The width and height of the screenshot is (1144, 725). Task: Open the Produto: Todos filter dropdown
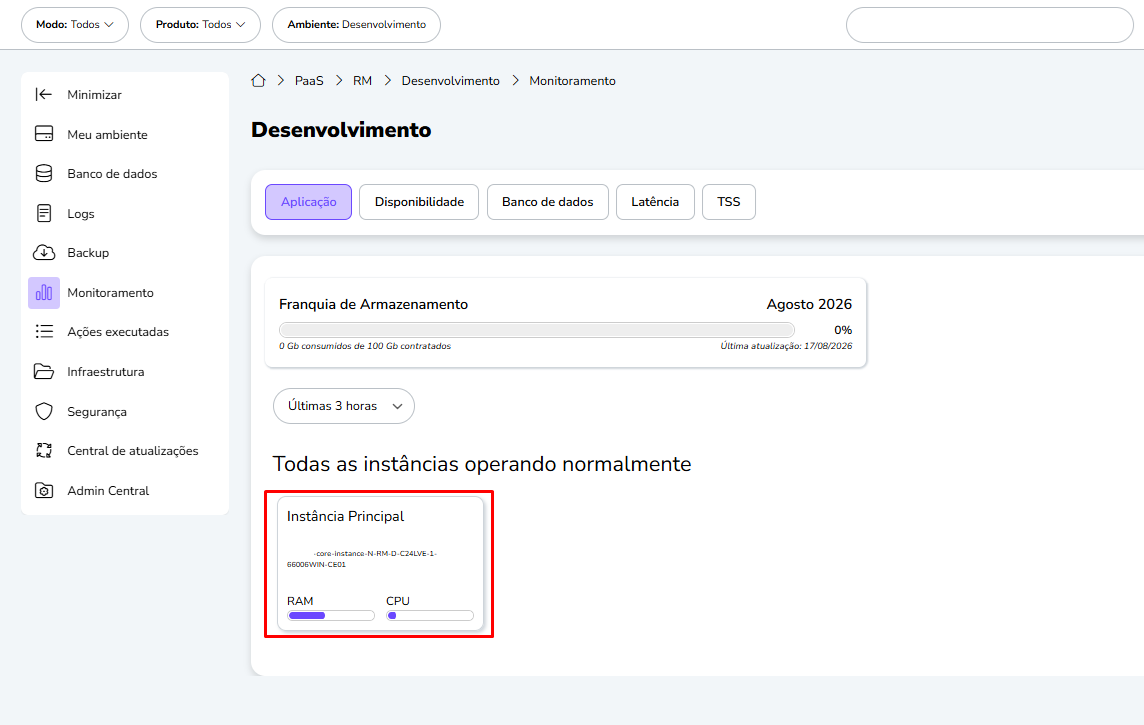(x=201, y=25)
